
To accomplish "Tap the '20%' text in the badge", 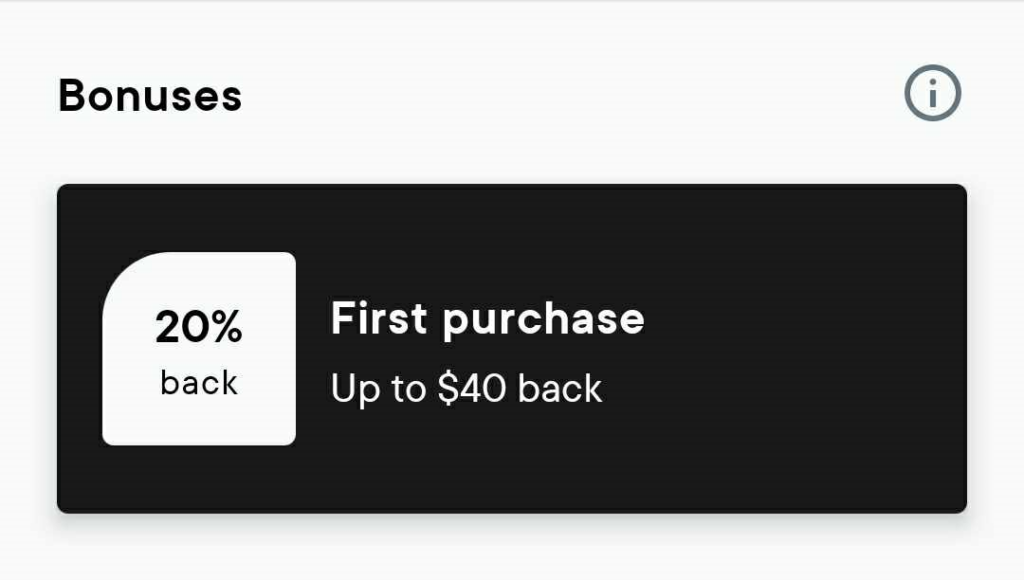I will pyautogui.click(x=199, y=327).
